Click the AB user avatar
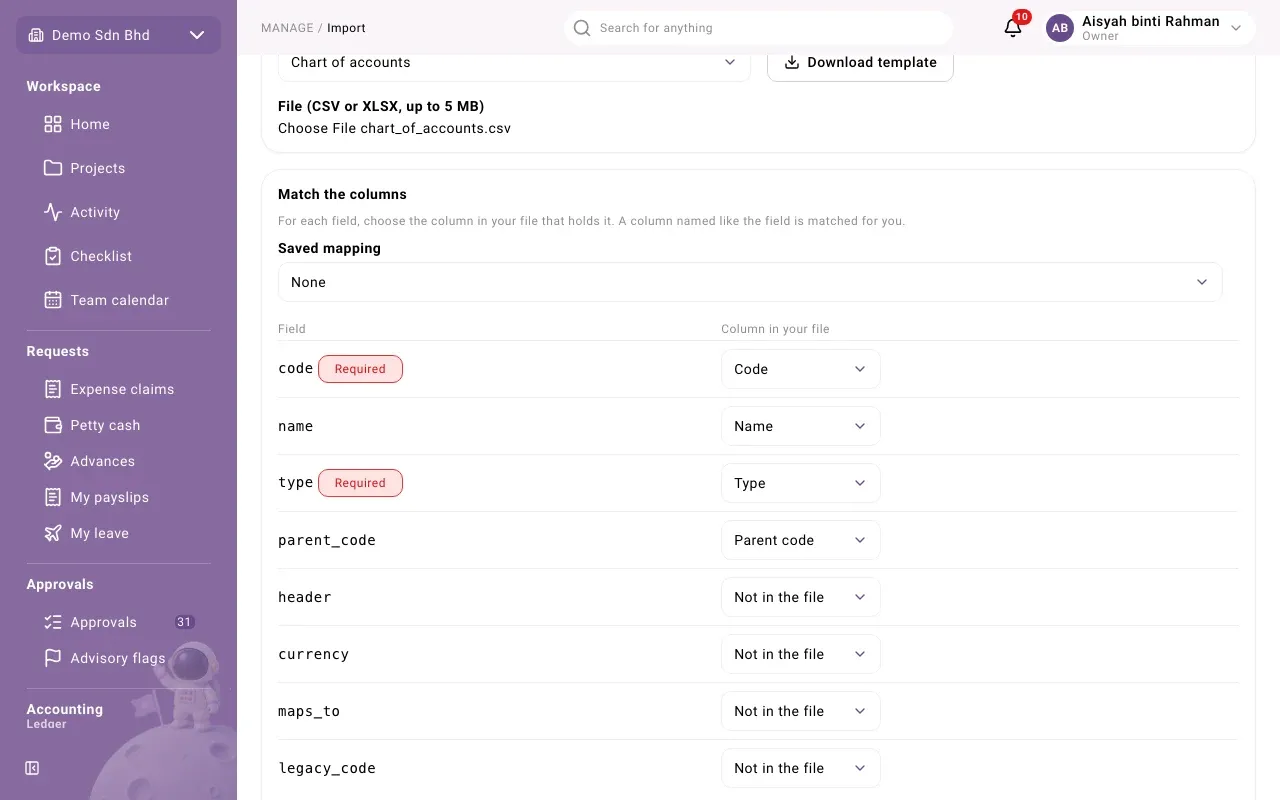1280x800 pixels. (x=1060, y=28)
